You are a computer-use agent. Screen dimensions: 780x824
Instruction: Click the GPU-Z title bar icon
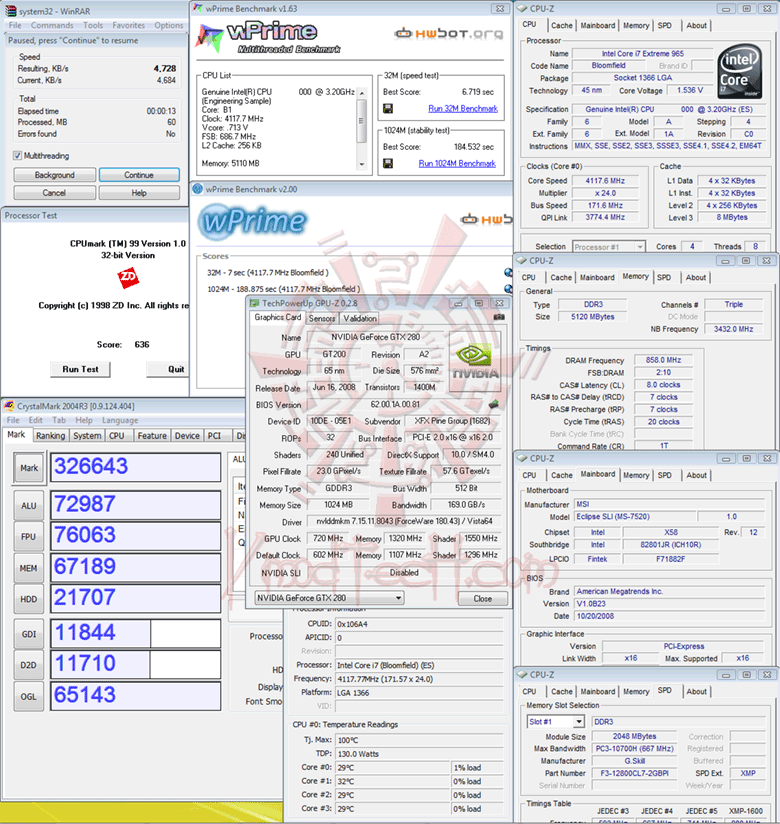pos(254,303)
